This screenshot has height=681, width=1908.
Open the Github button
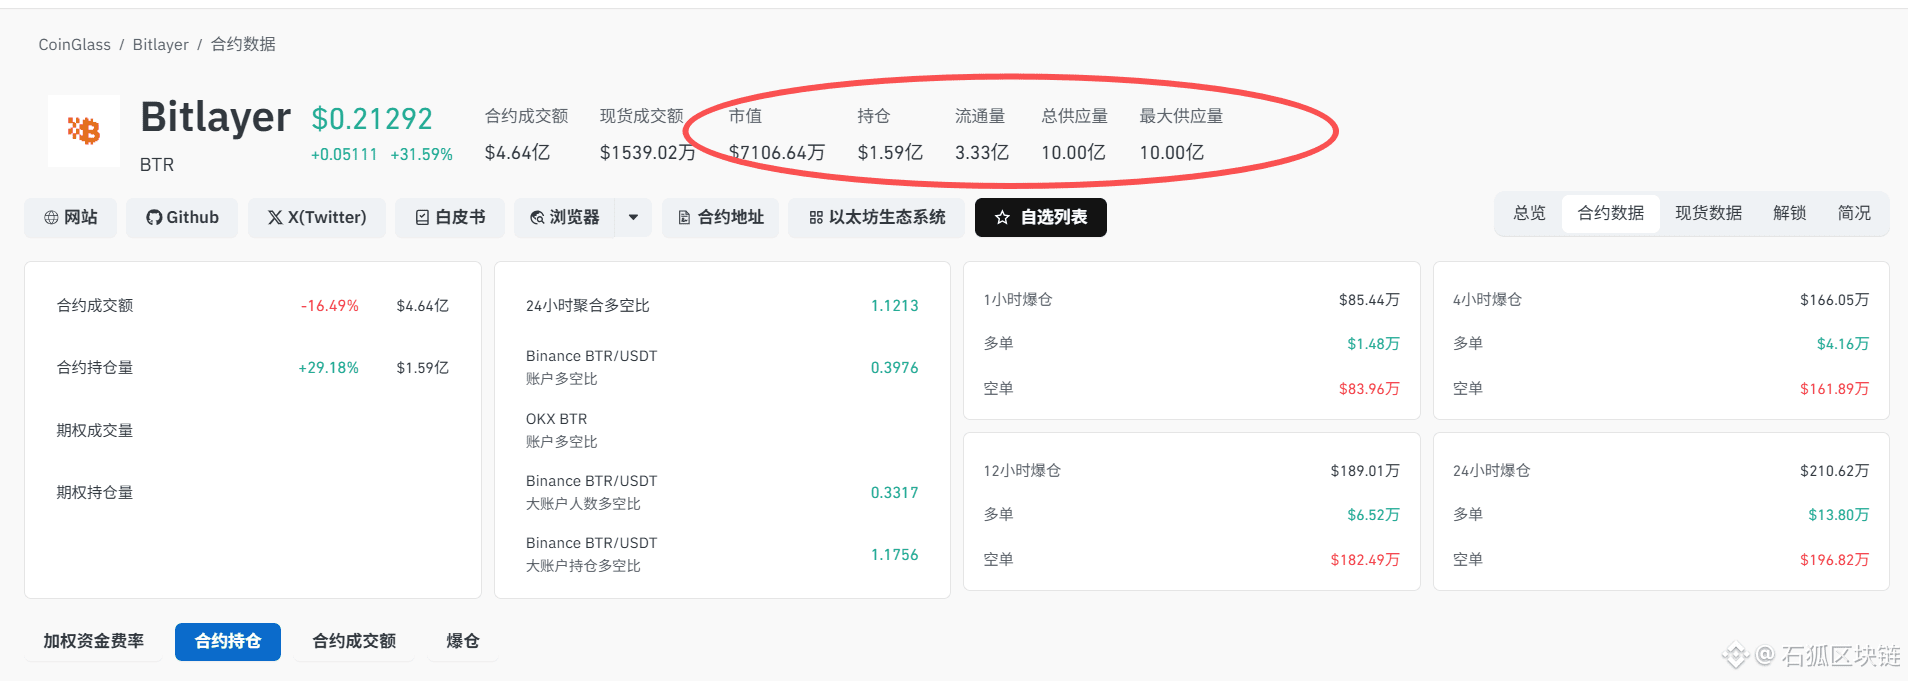point(182,218)
